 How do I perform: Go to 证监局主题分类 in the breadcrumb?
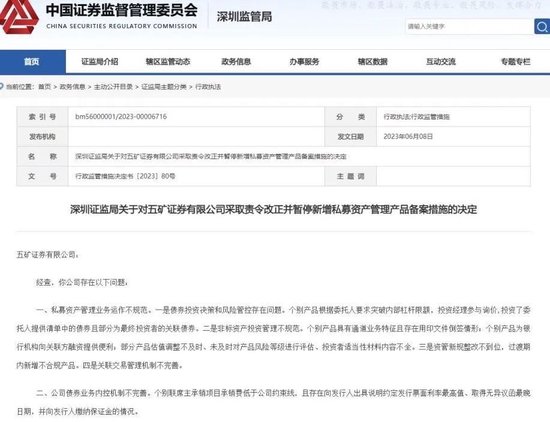coord(164,87)
